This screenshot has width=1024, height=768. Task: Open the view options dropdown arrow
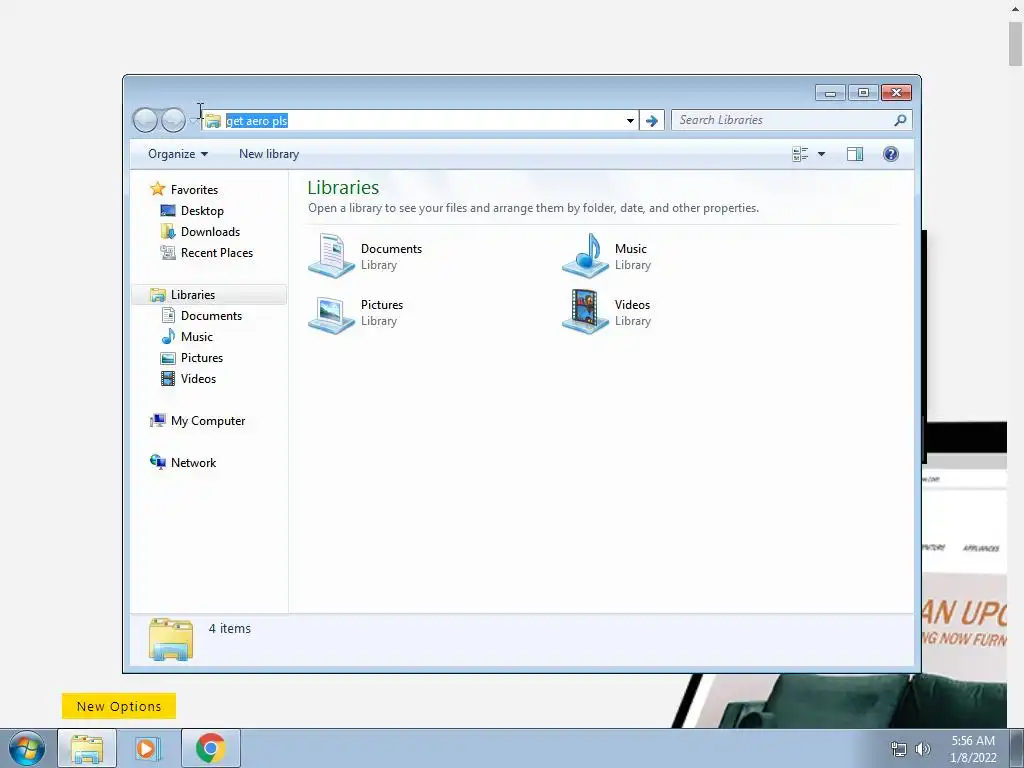click(822, 154)
